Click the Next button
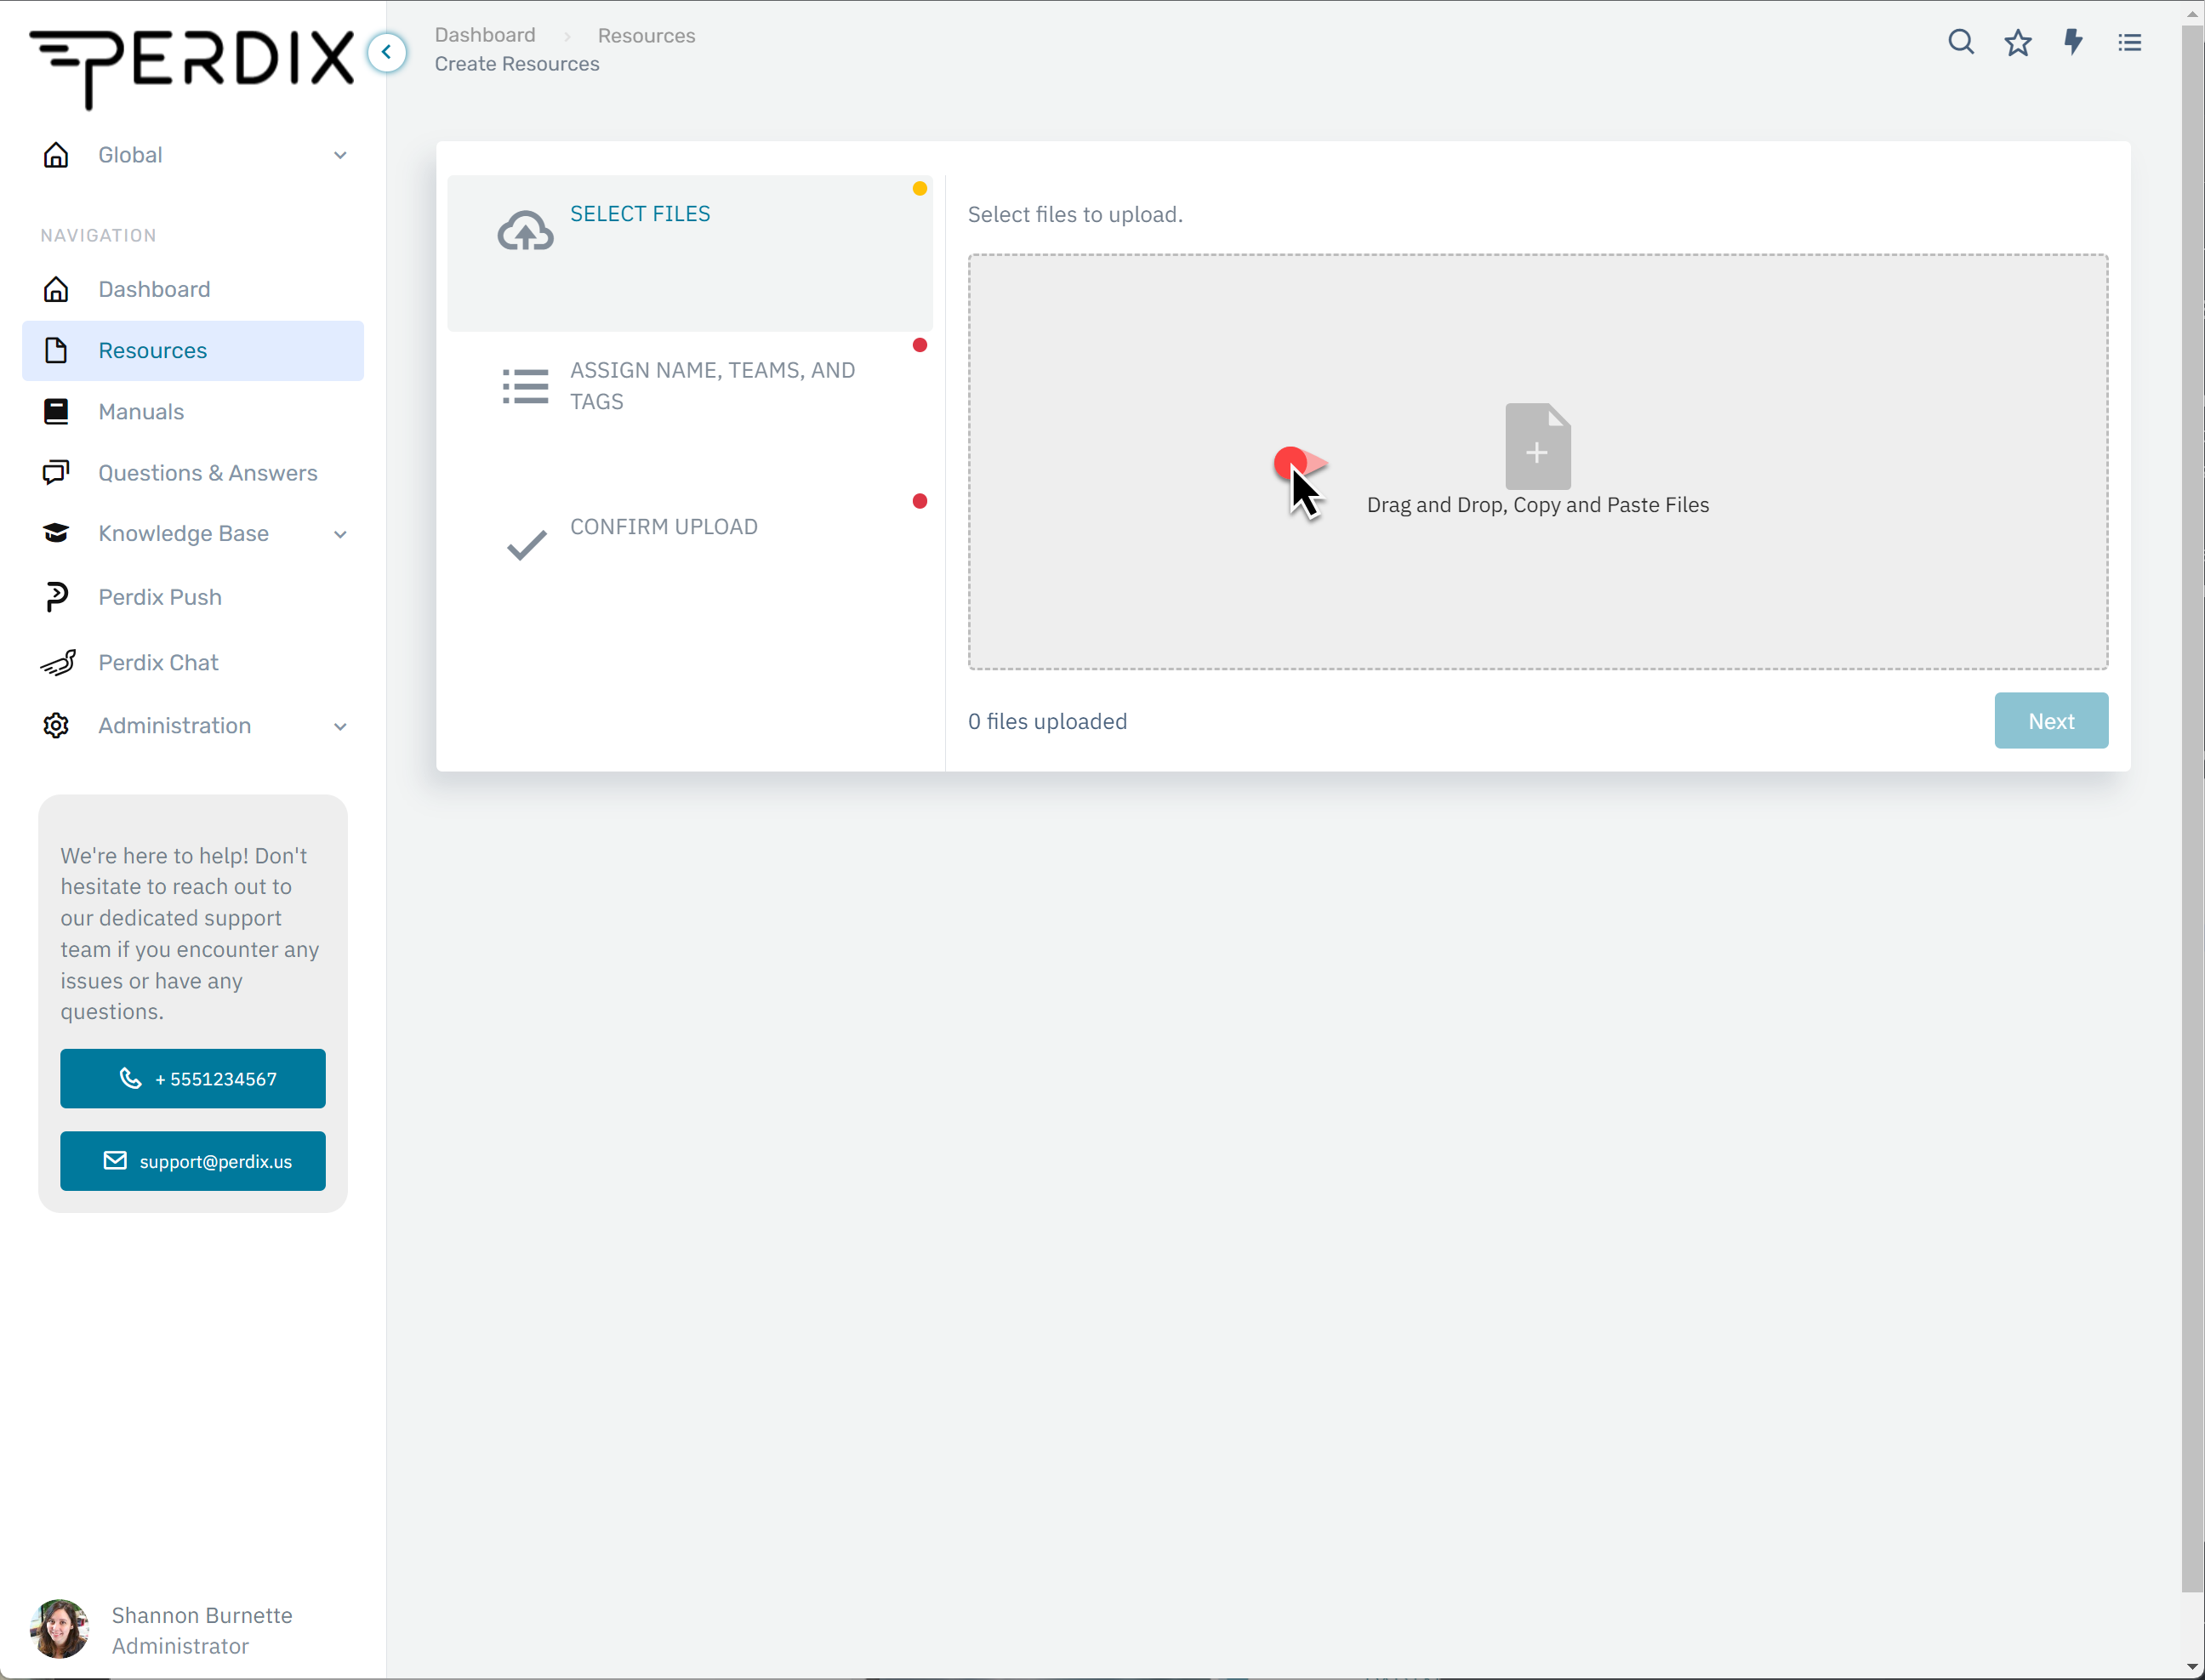Viewport: 2205px width, 1680px height. click(x=2051, y=720)
